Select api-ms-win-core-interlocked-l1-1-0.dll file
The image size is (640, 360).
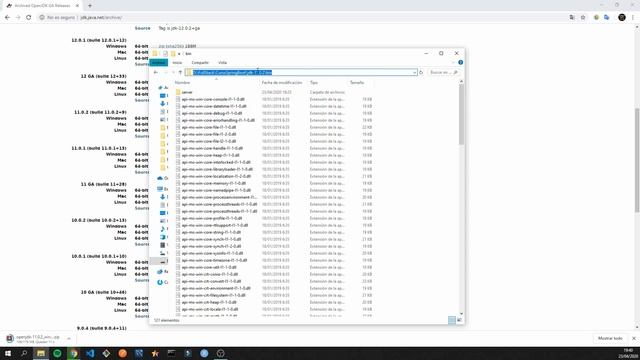pos(216,162)
